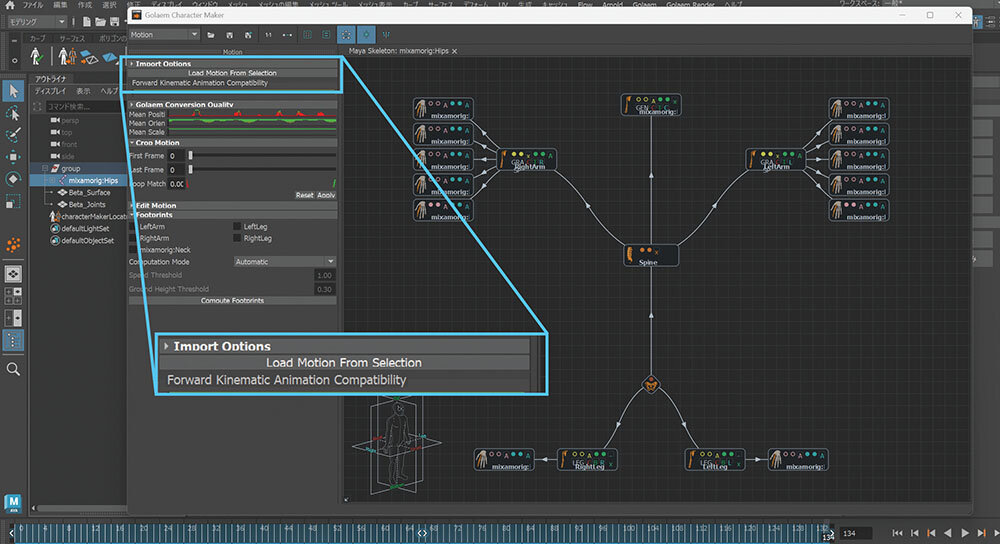Open the Golaem Render menu
Screen dimensions: 1000x544
click(690, 4)
